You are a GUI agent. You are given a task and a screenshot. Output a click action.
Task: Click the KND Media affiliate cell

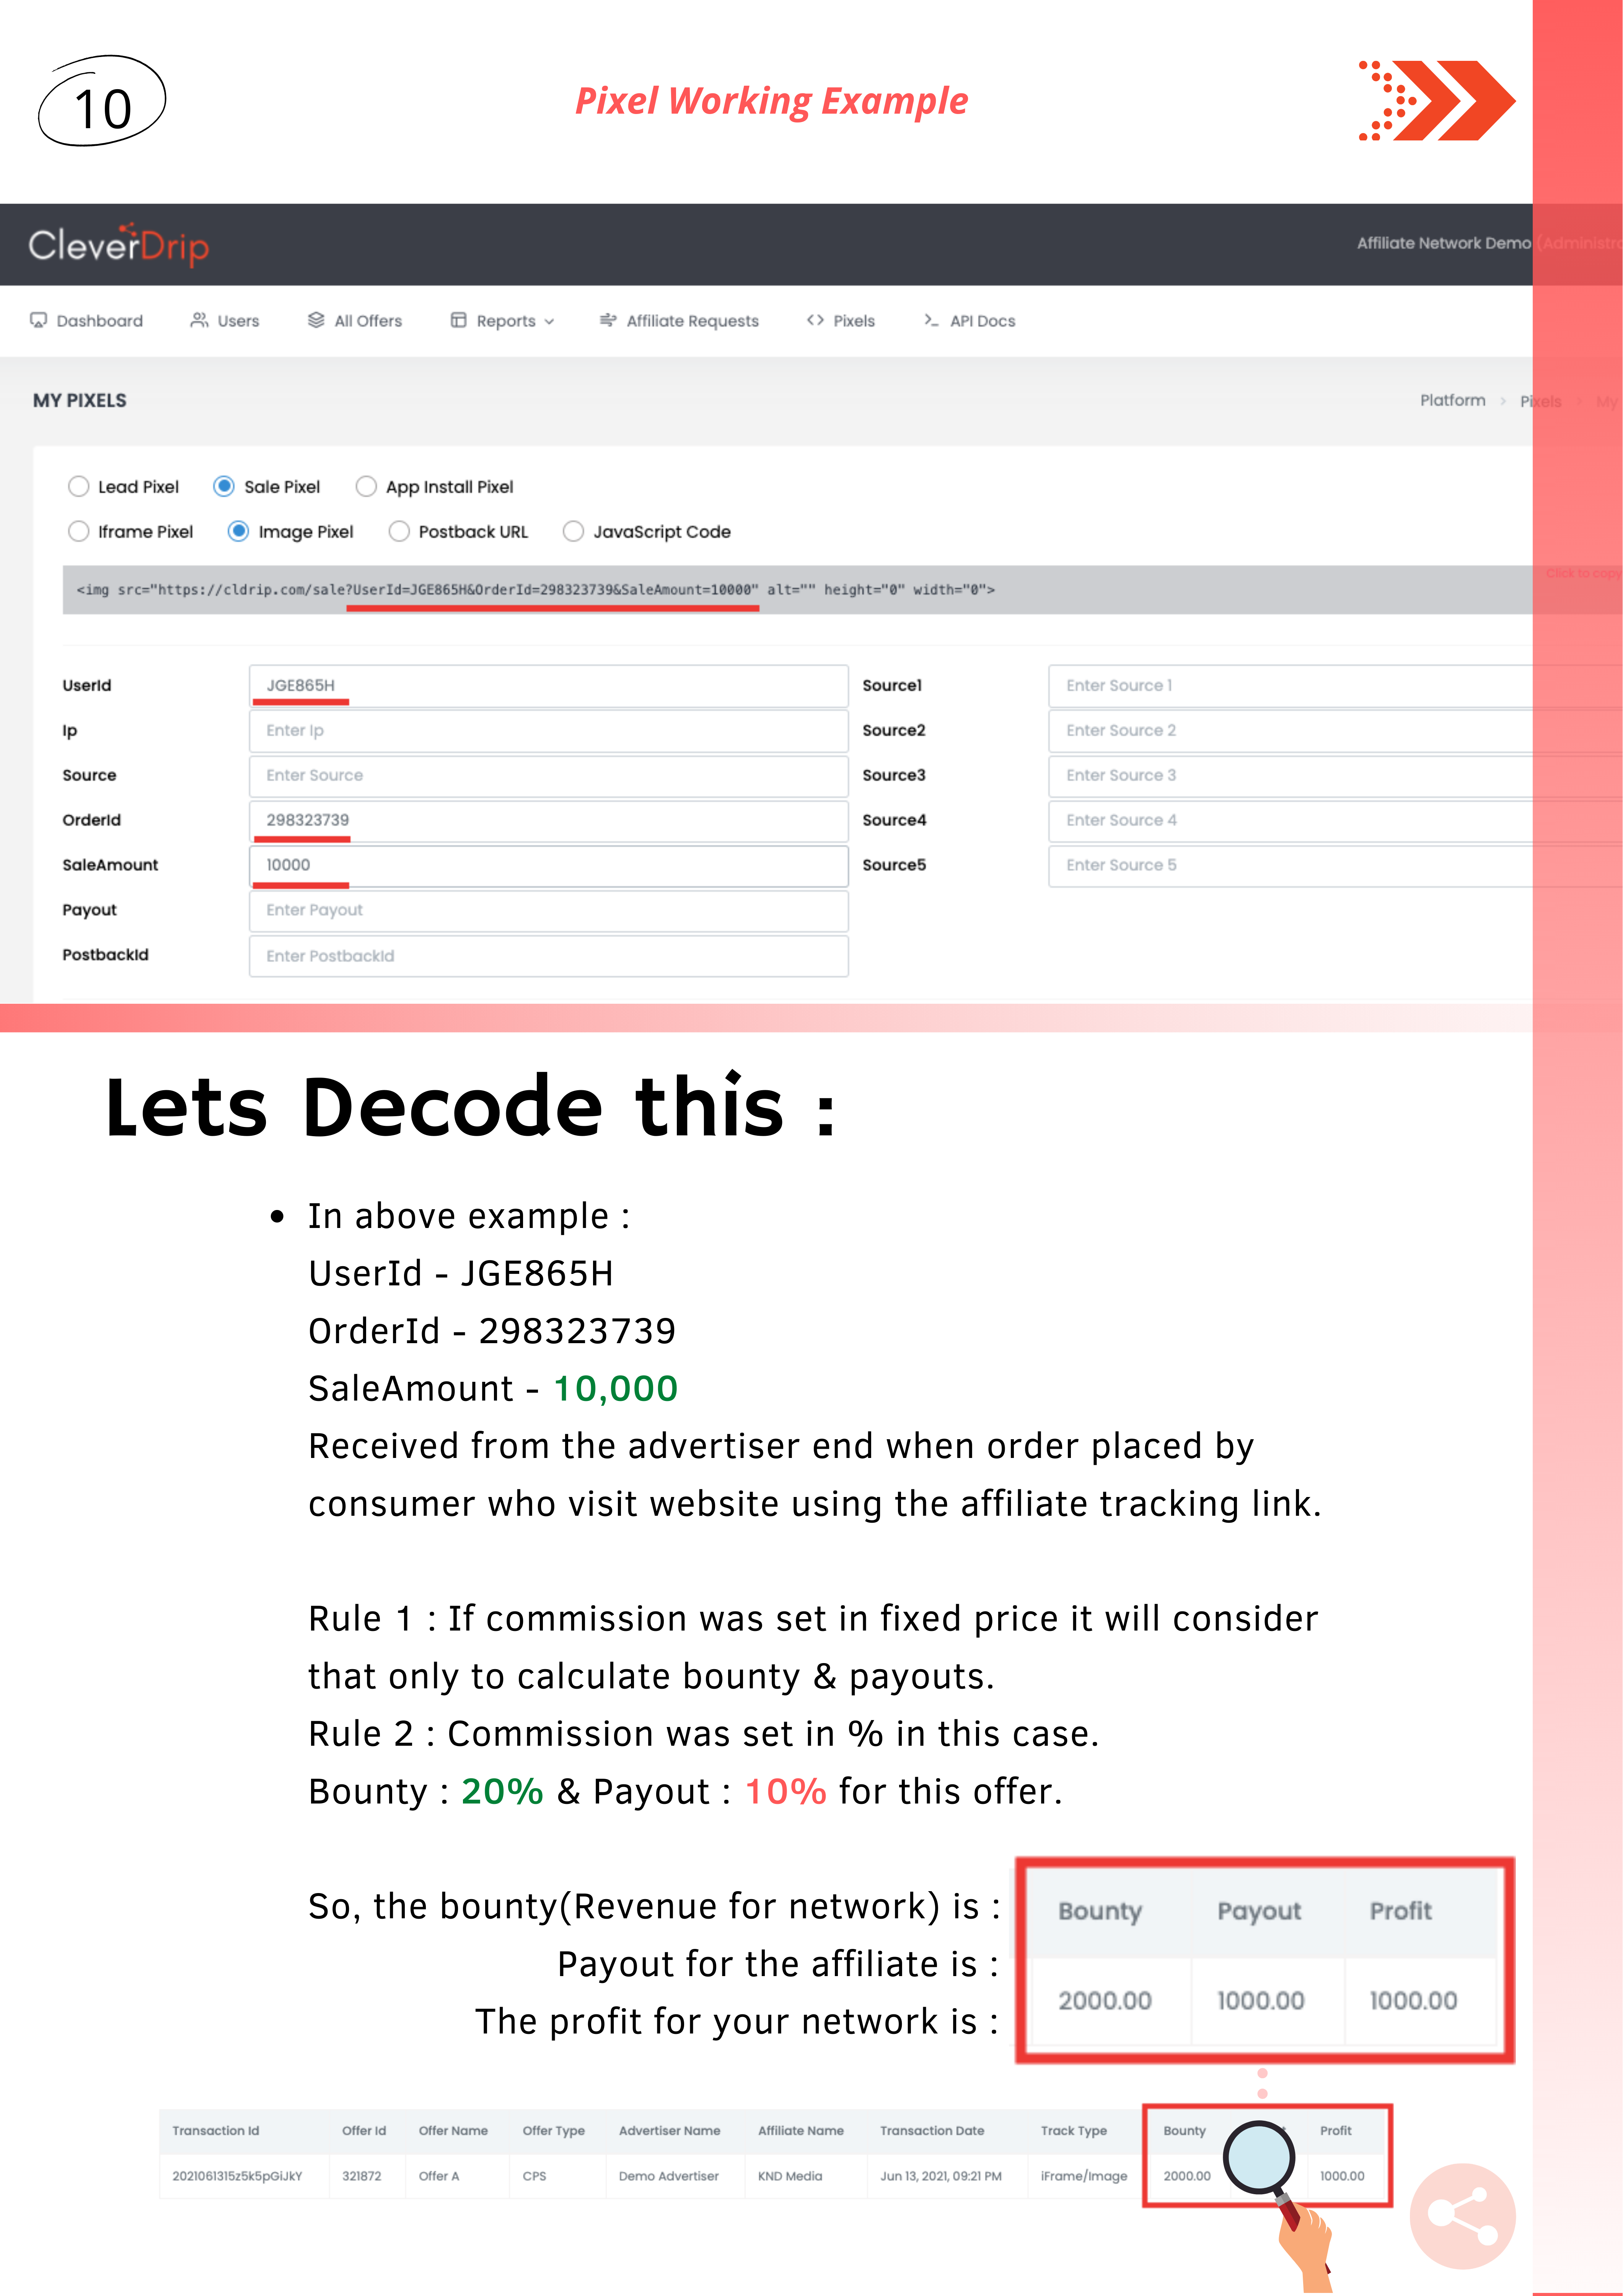point(790,2176)
